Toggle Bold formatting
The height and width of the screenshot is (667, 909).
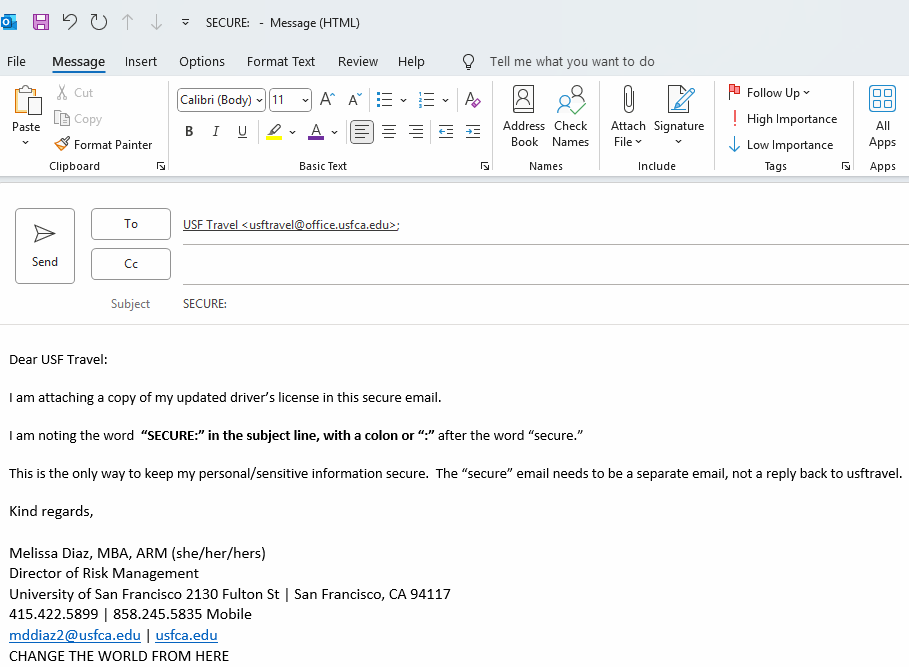click(189, 132)
